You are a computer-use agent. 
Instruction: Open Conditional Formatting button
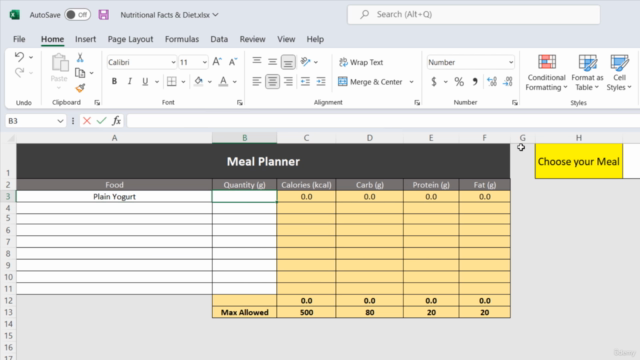tap(546, 73)
